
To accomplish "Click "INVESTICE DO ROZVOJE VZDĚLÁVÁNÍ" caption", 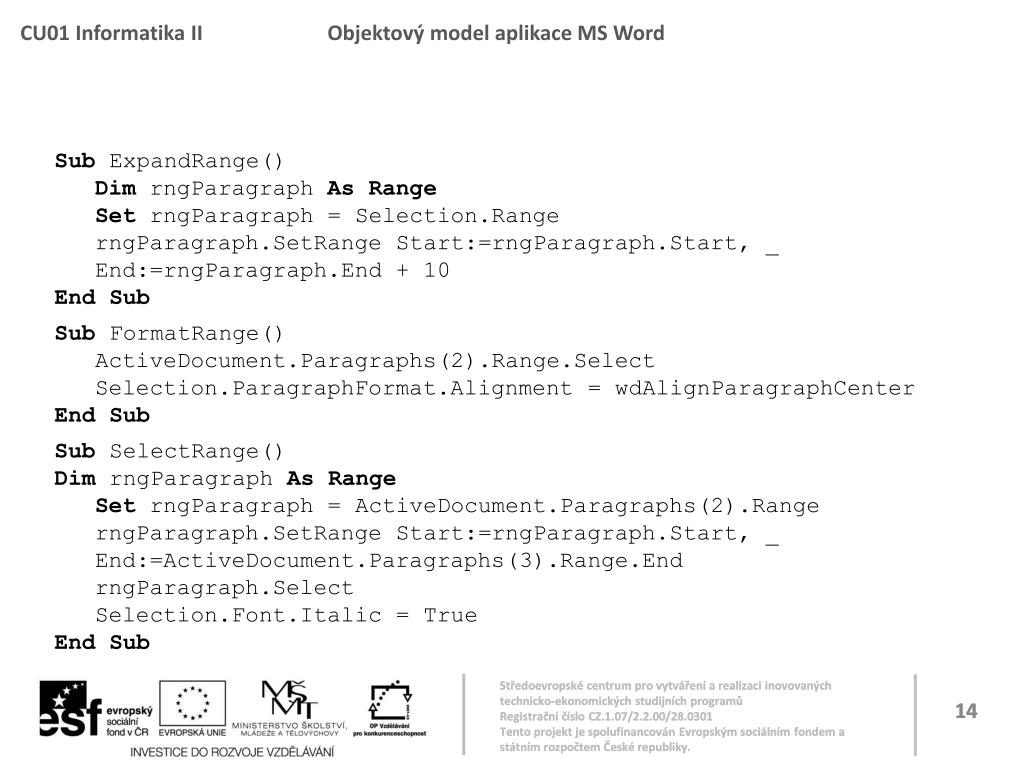I will [x=232, y=752].
